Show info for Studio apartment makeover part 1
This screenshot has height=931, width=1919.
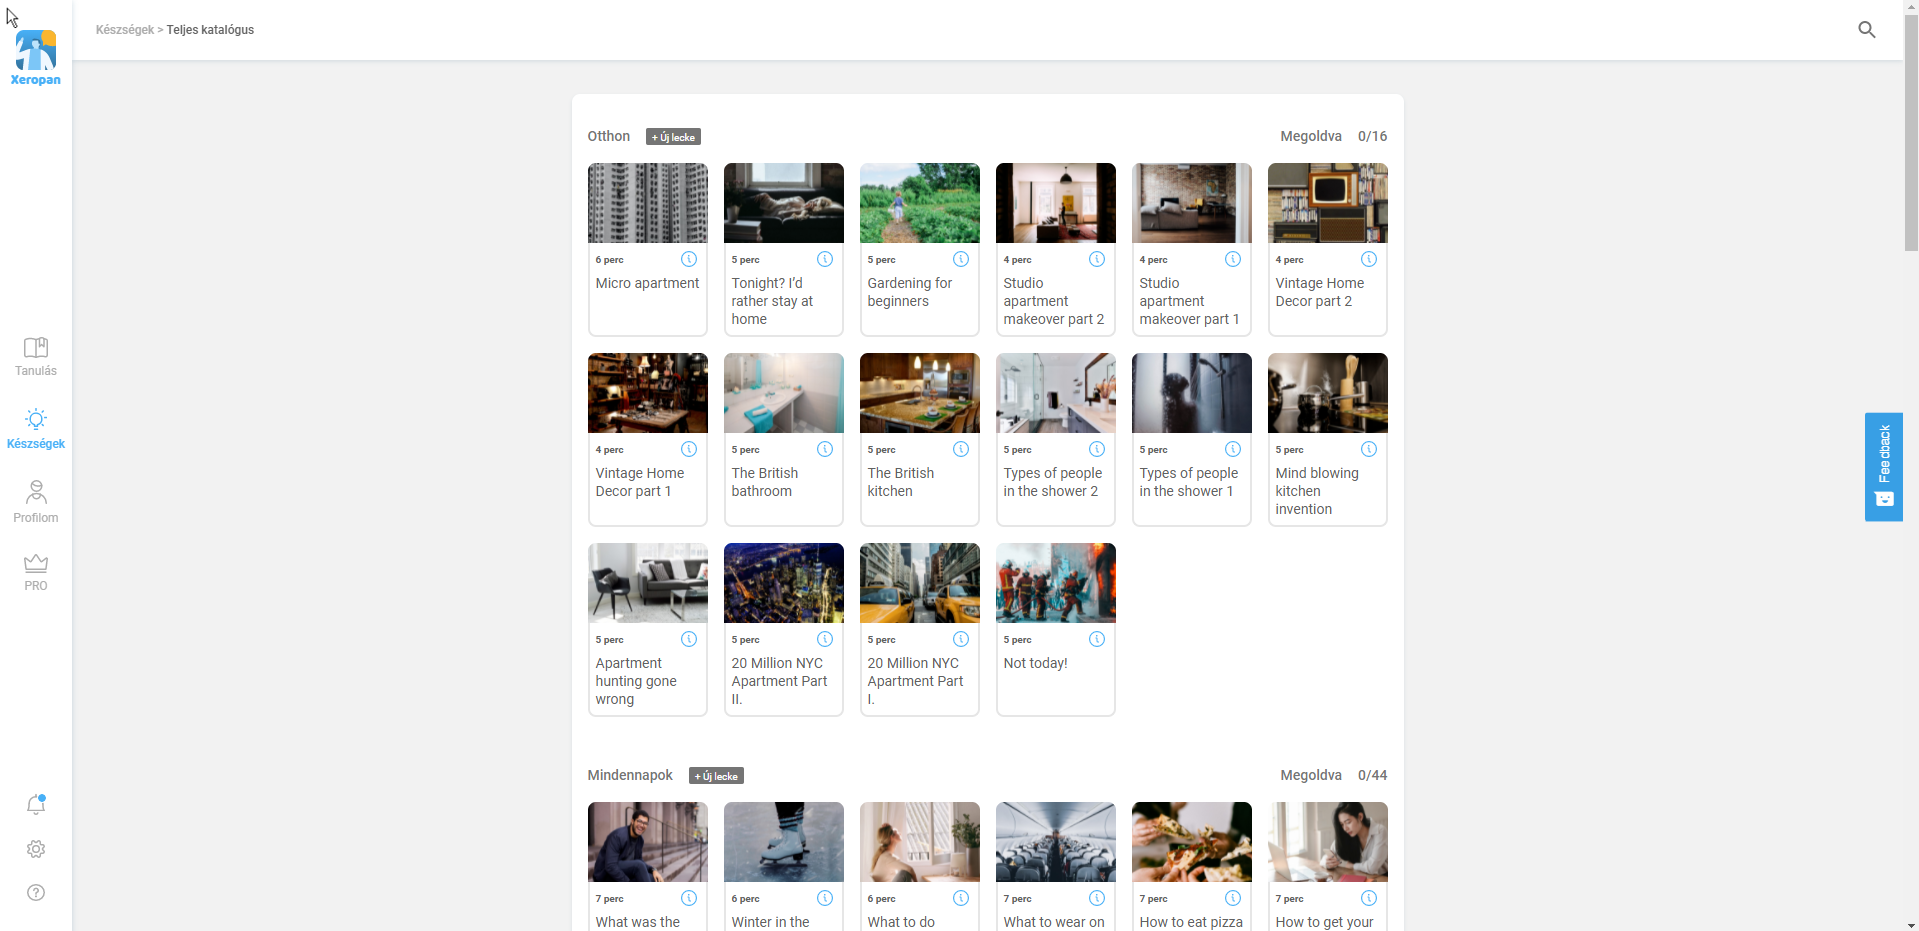coord(1233,259)
